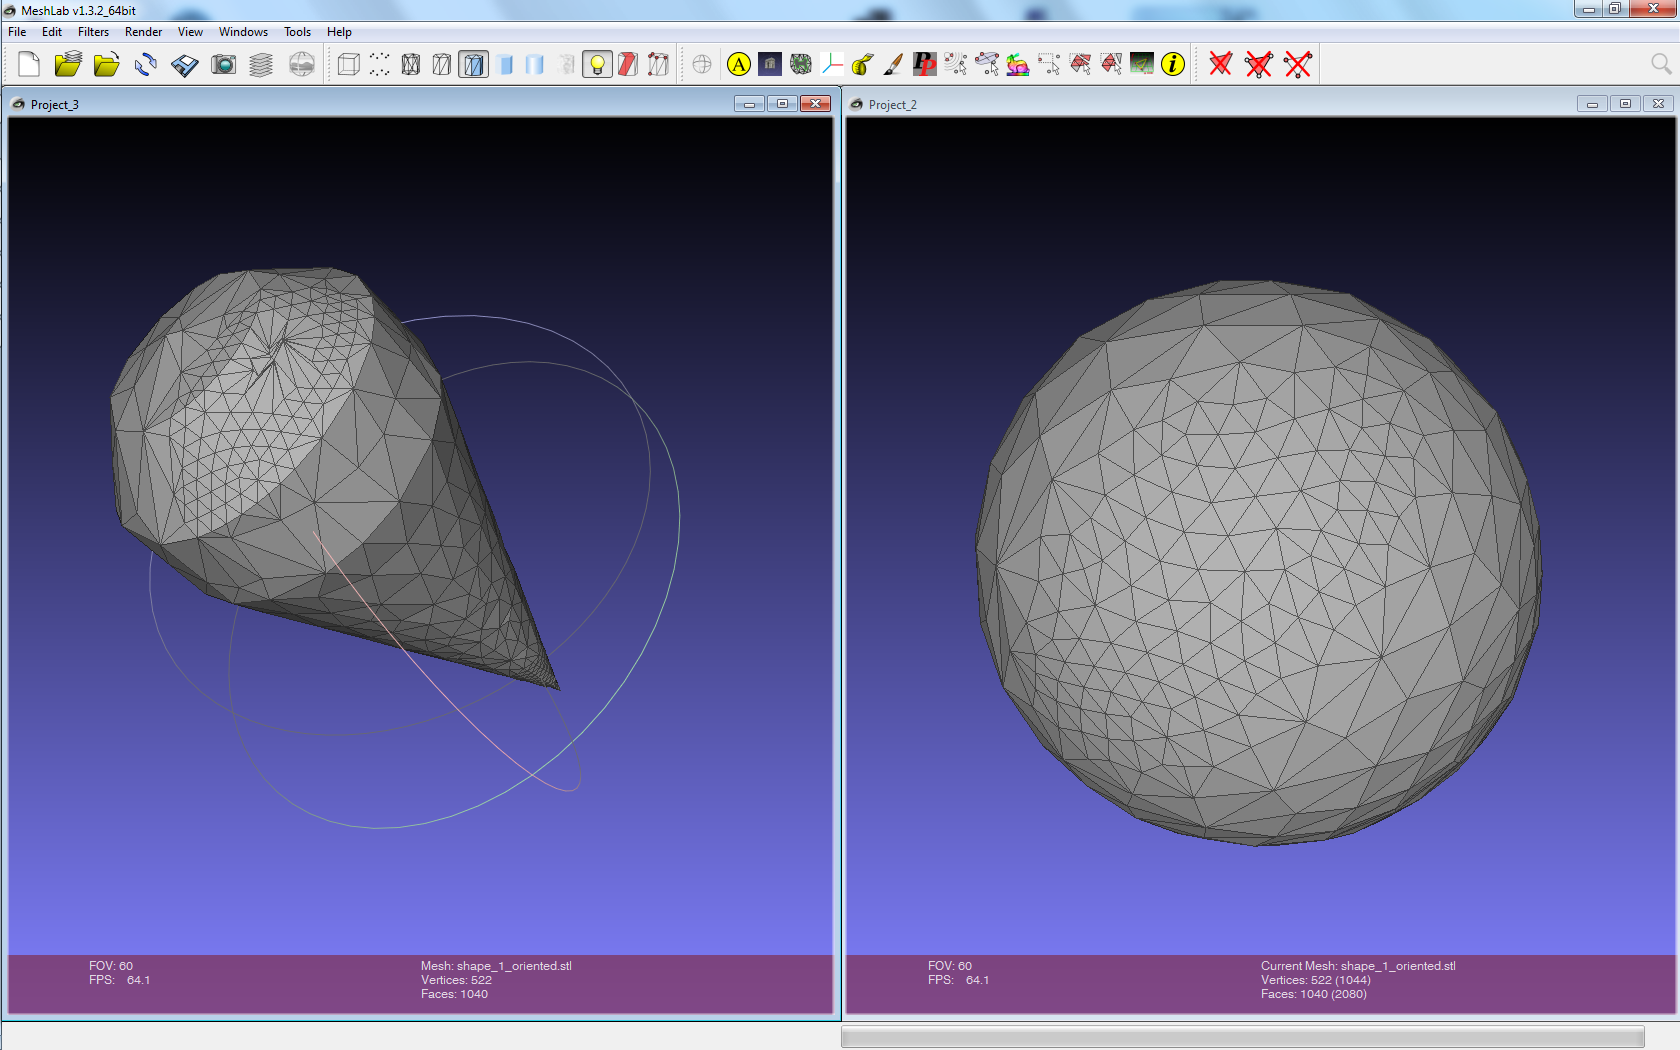Screen dimensions: 1680x1050
Task: Click the Export Mesh floppy disk icon
Action: click(x=185, y=65)
